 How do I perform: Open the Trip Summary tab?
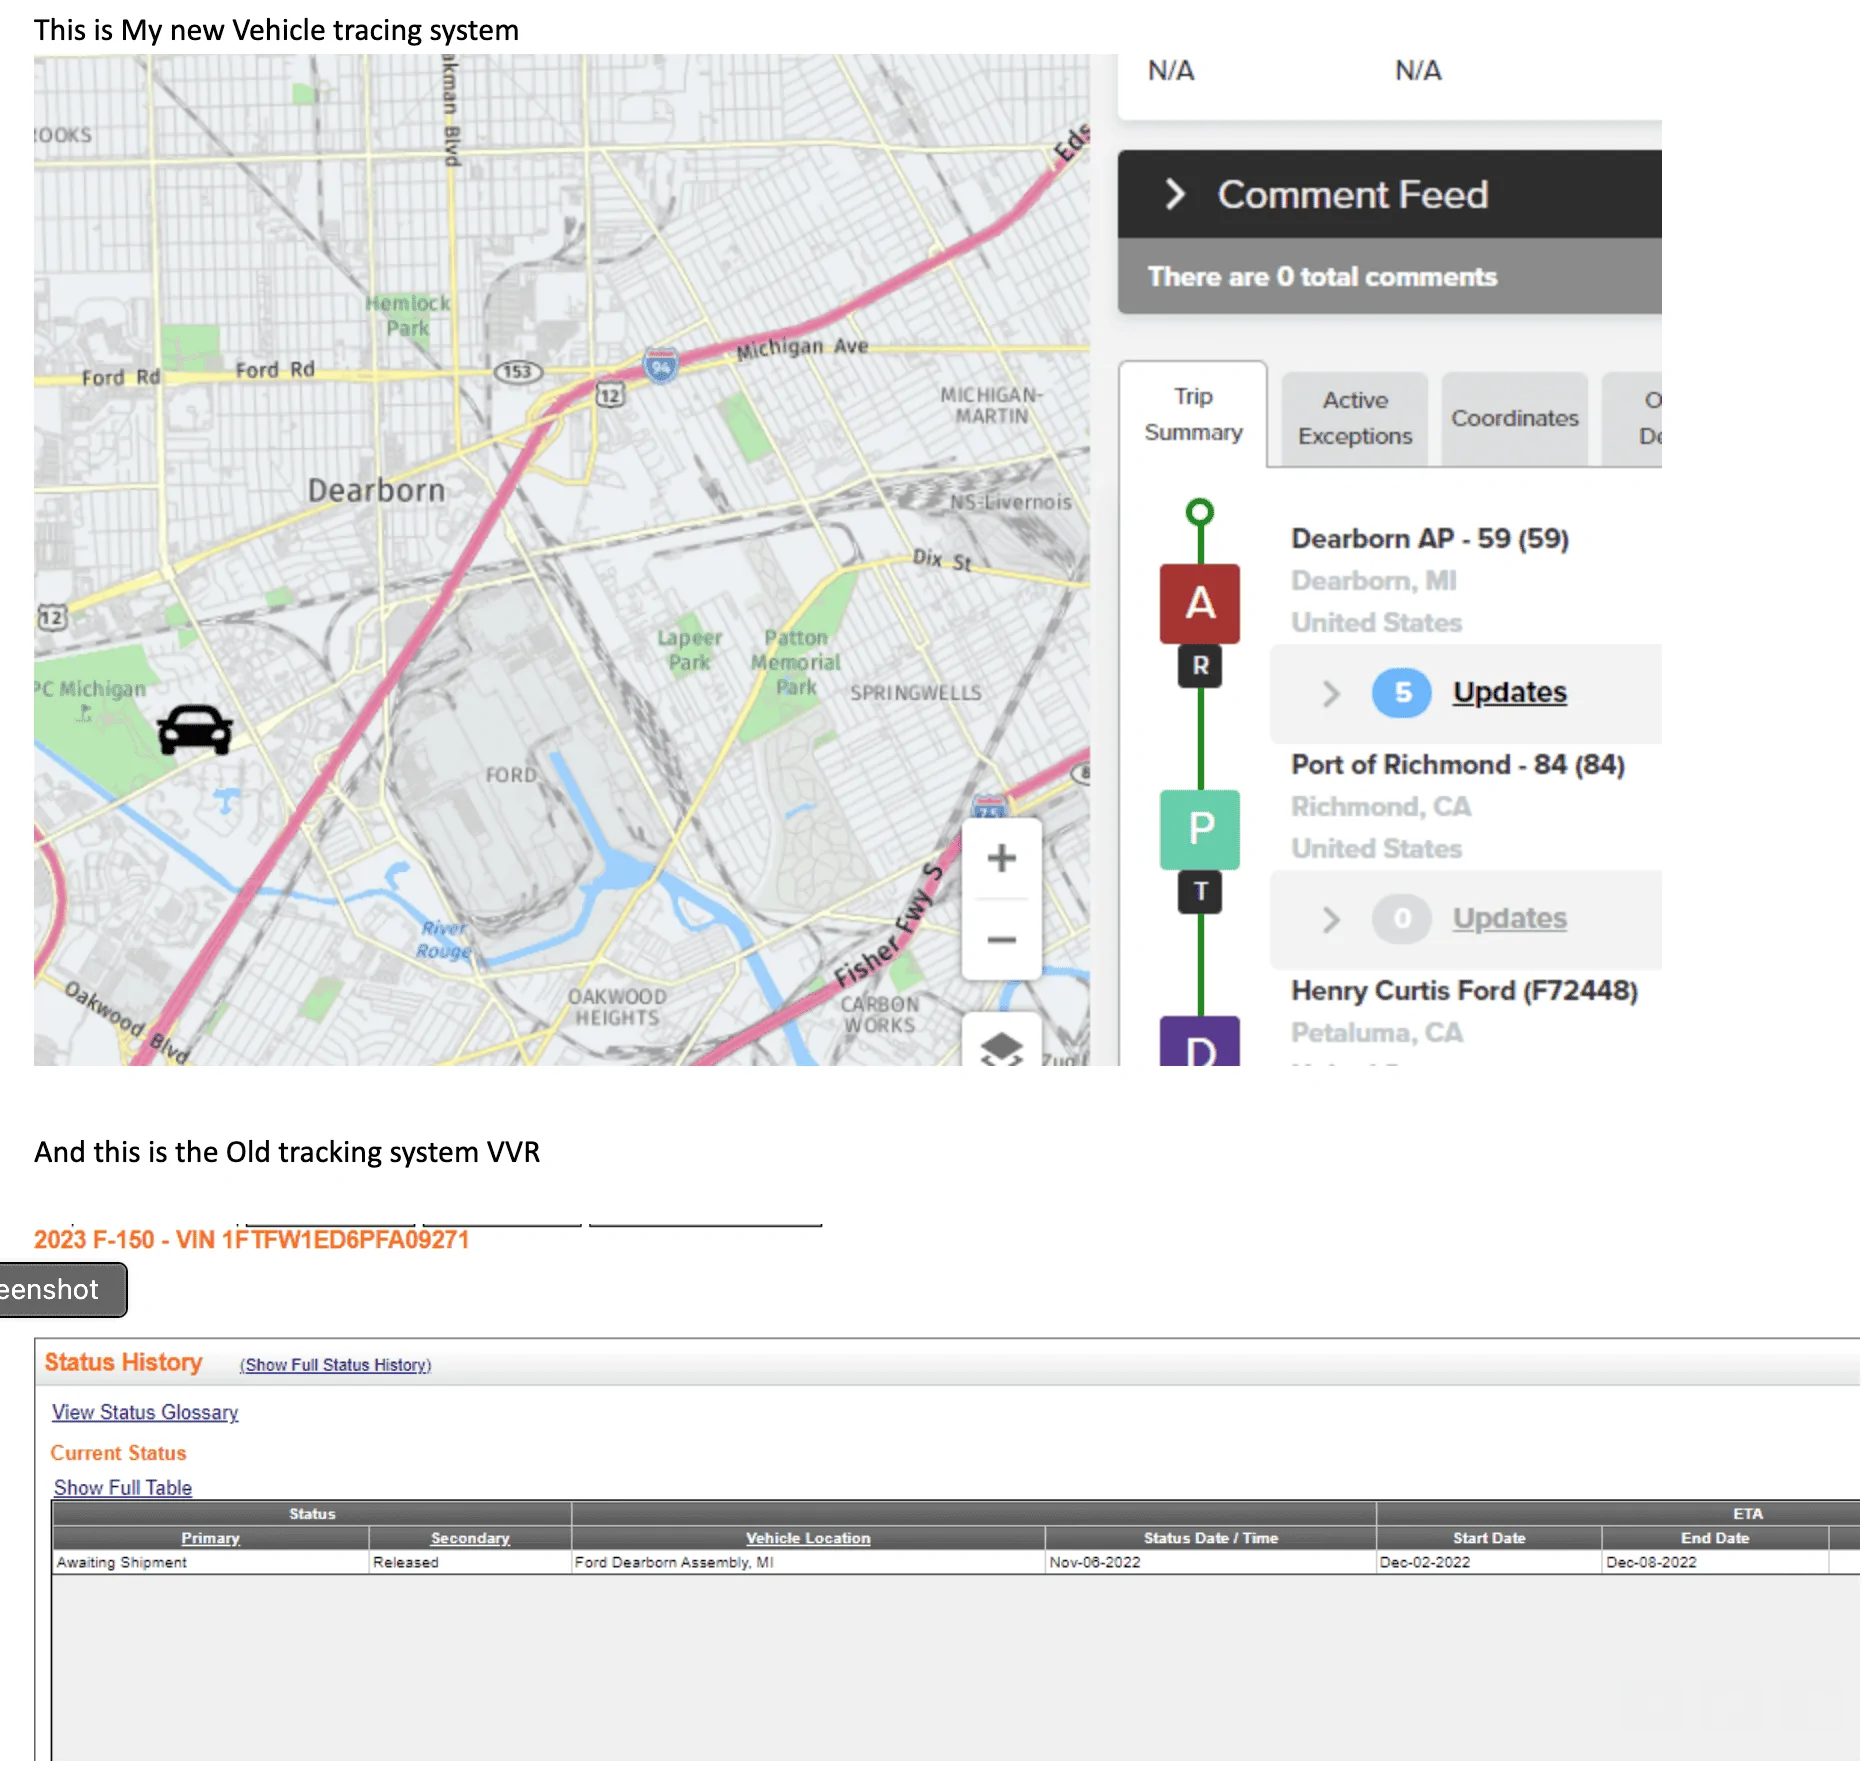pos(1194,414)
